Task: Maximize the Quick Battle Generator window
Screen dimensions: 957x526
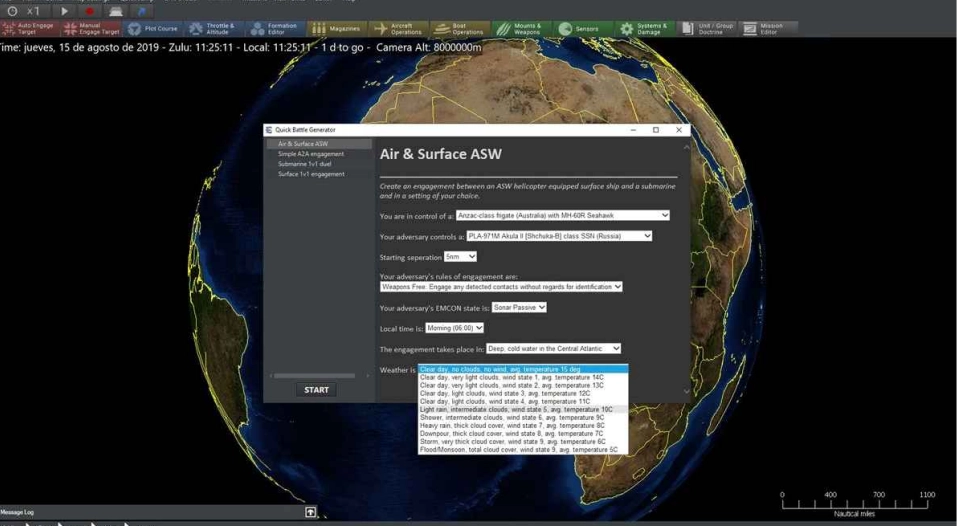Action: [x=655, y=130]
